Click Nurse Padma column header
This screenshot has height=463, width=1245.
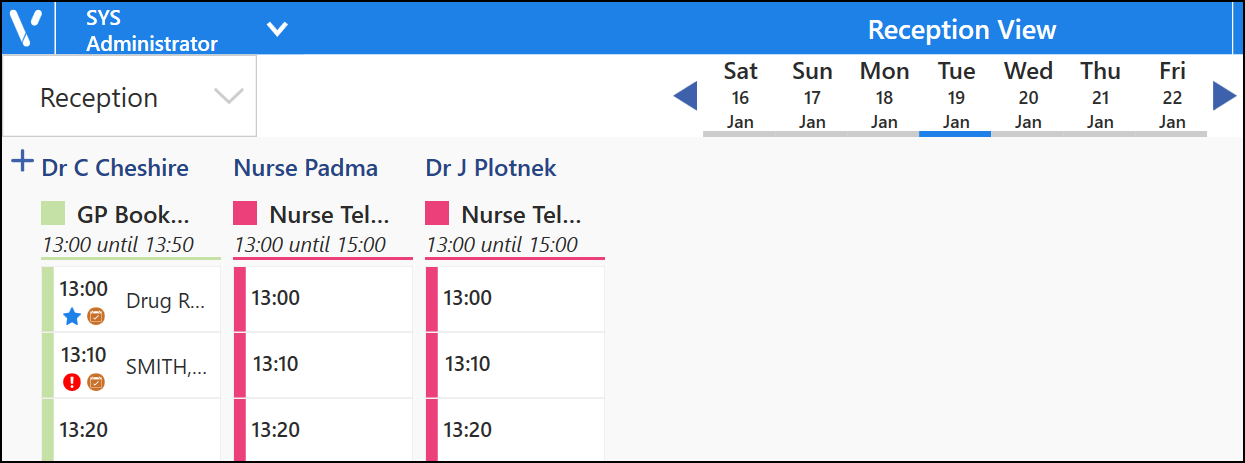(x=306, y=168)
